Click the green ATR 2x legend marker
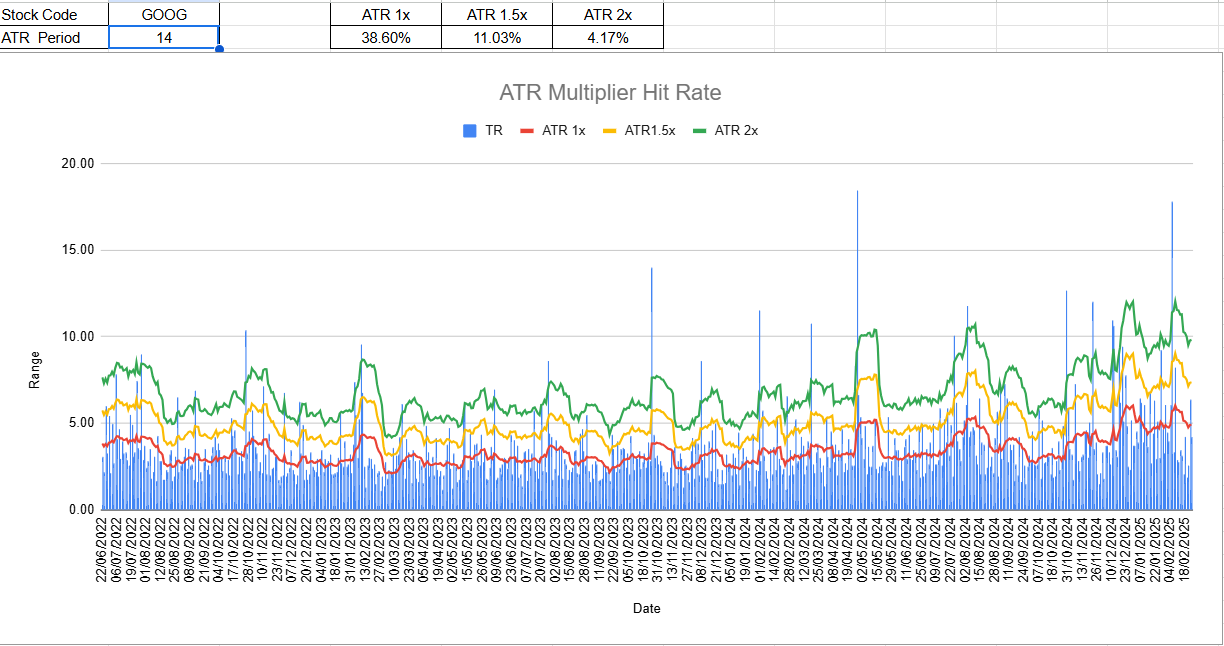 click(699, 131)
